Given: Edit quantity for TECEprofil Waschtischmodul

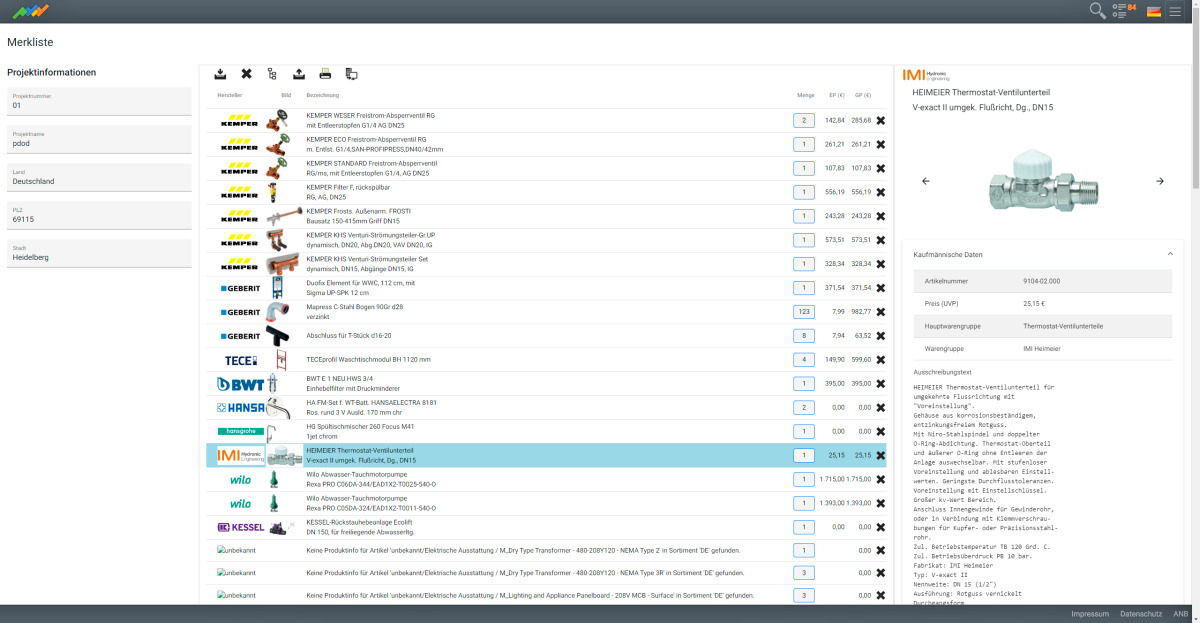Looking at the screenshot, I should click(804, 360).
